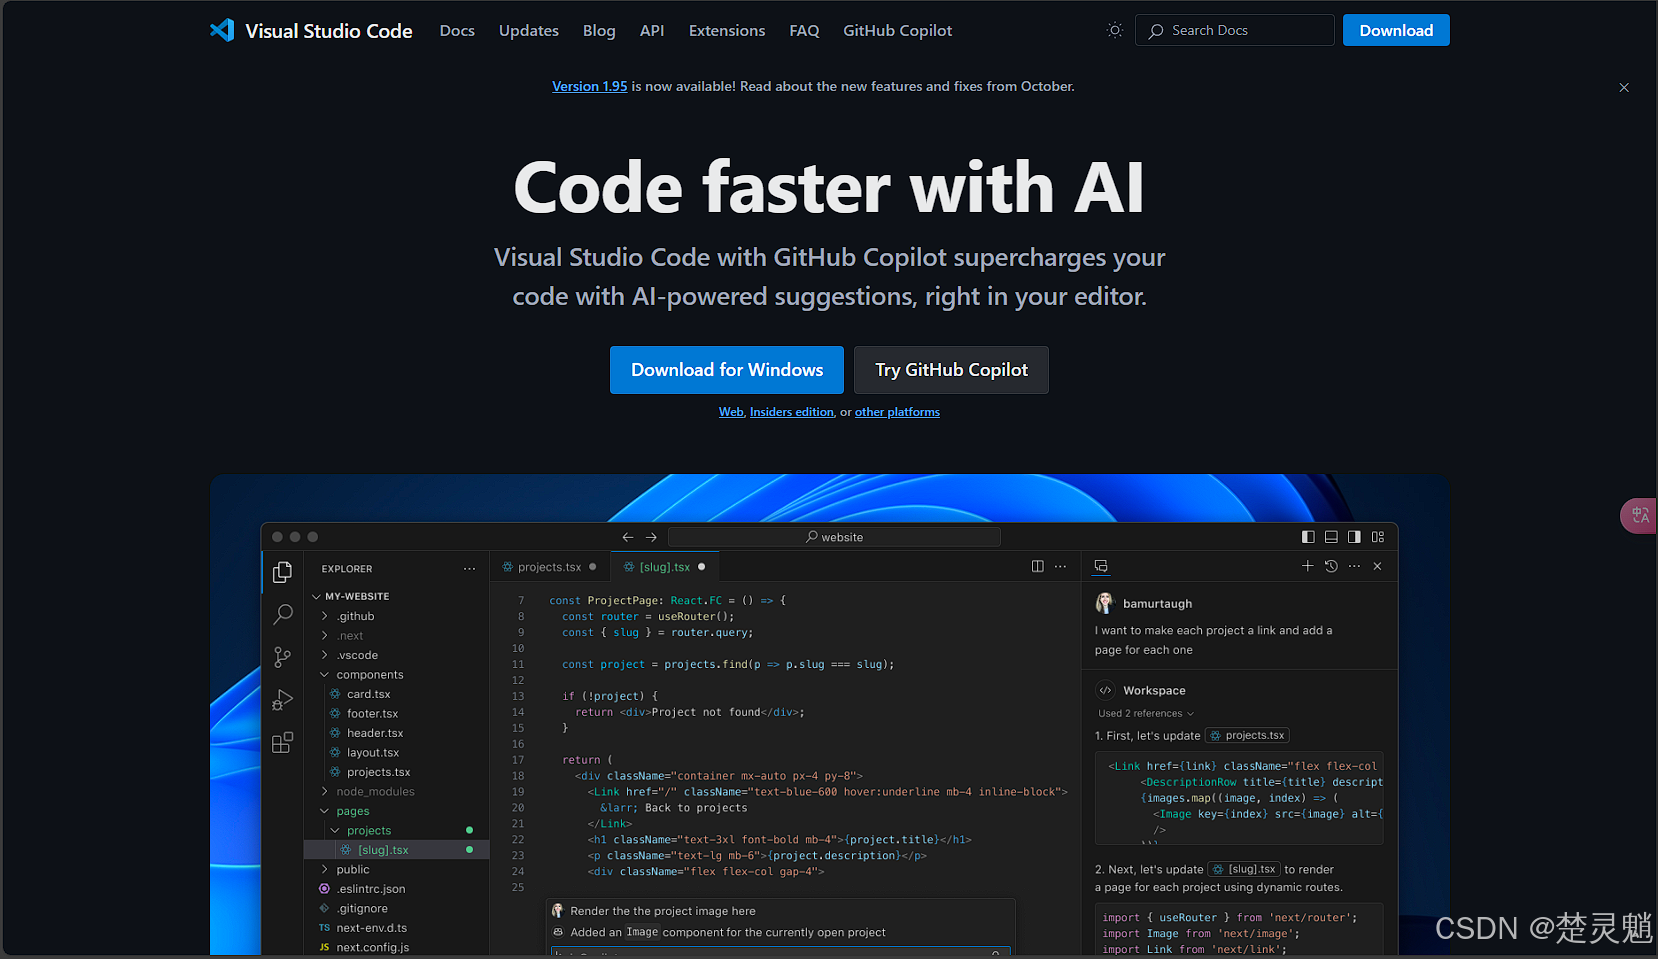This screenshot has width=1658, height=959.
Task: Open the Web link
Action: coord(731,412)
